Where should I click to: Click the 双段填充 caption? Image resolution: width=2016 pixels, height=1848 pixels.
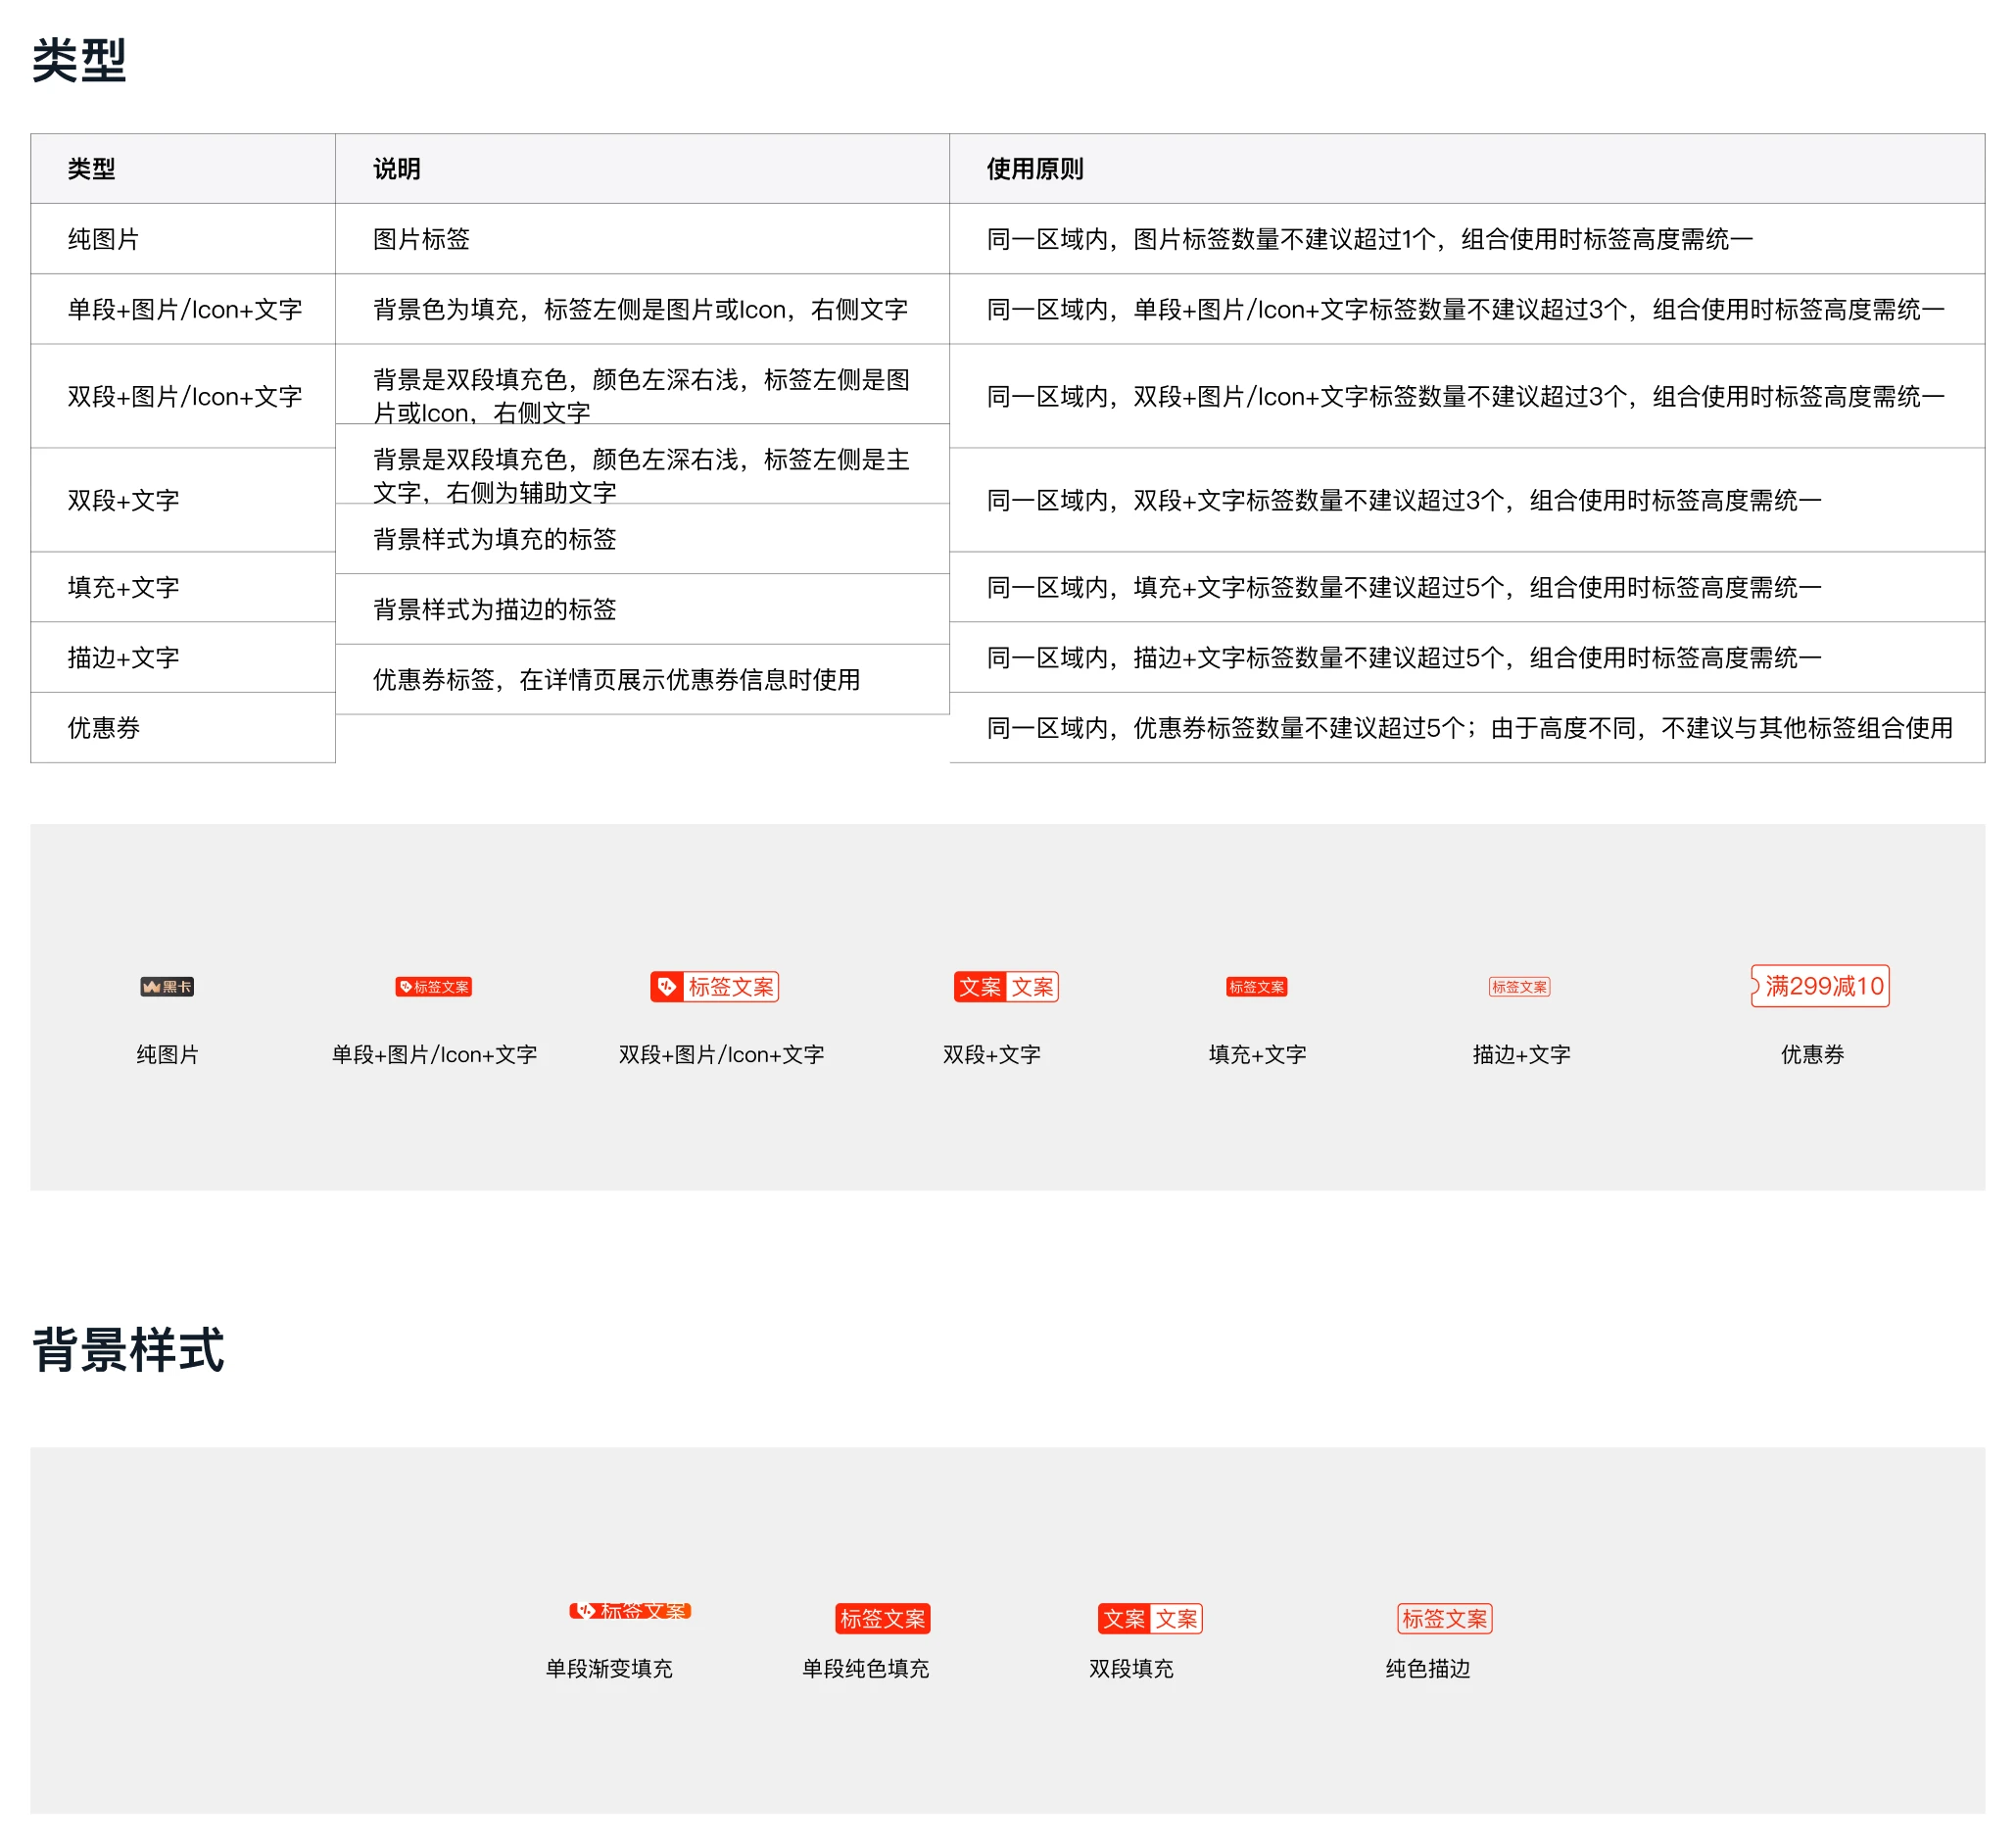(1131, 1668)
